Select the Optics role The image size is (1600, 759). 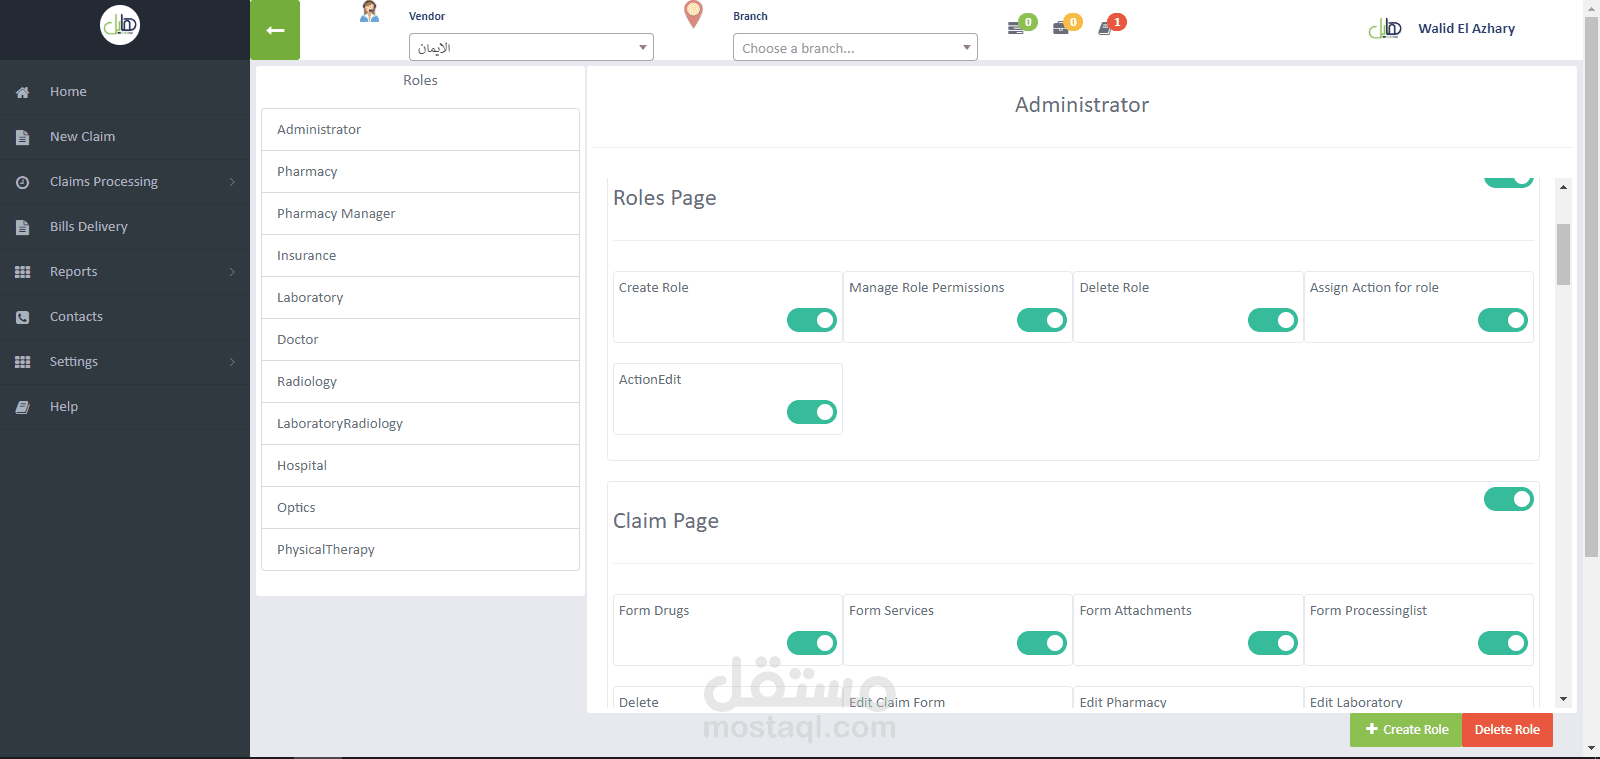pos(420,508)
